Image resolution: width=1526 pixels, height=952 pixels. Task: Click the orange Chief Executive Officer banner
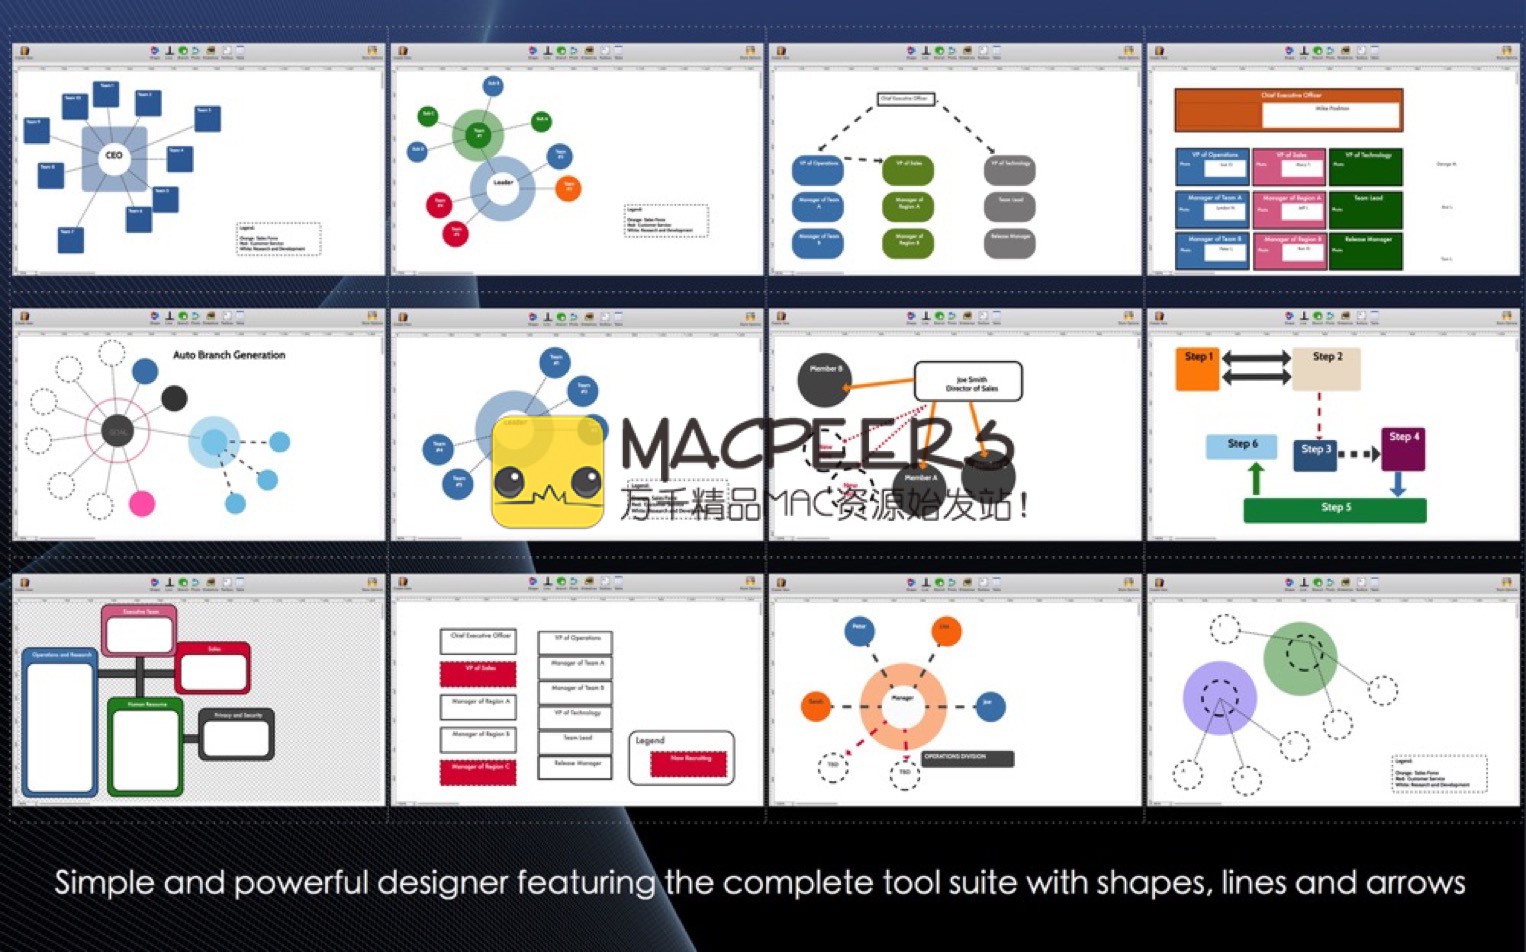1289,110
